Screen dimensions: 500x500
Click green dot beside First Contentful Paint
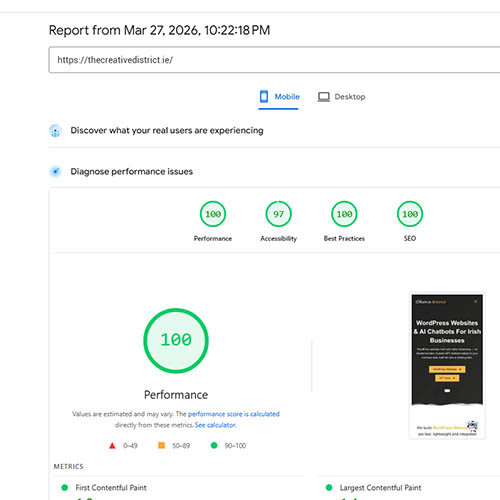tap(65, 487)
